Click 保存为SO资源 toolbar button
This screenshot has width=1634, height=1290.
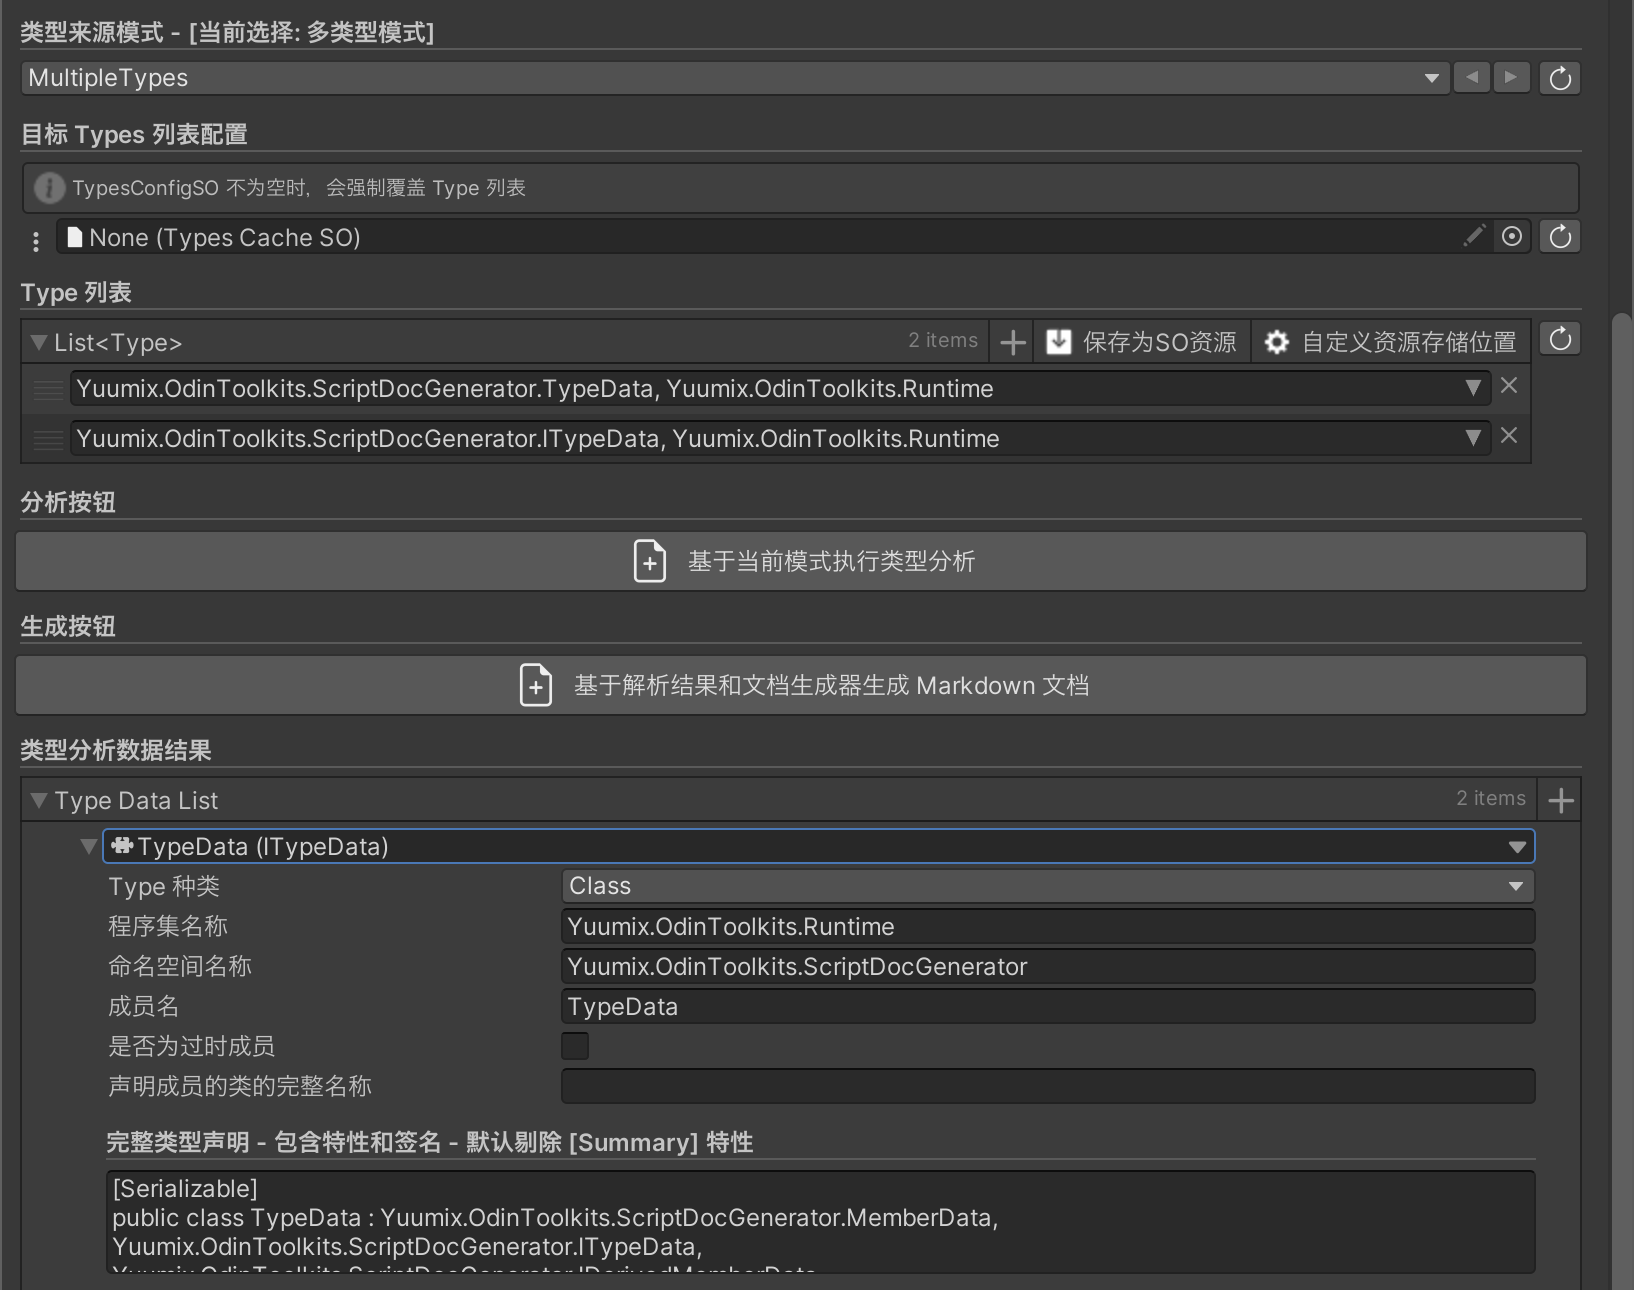point(1142,342)
